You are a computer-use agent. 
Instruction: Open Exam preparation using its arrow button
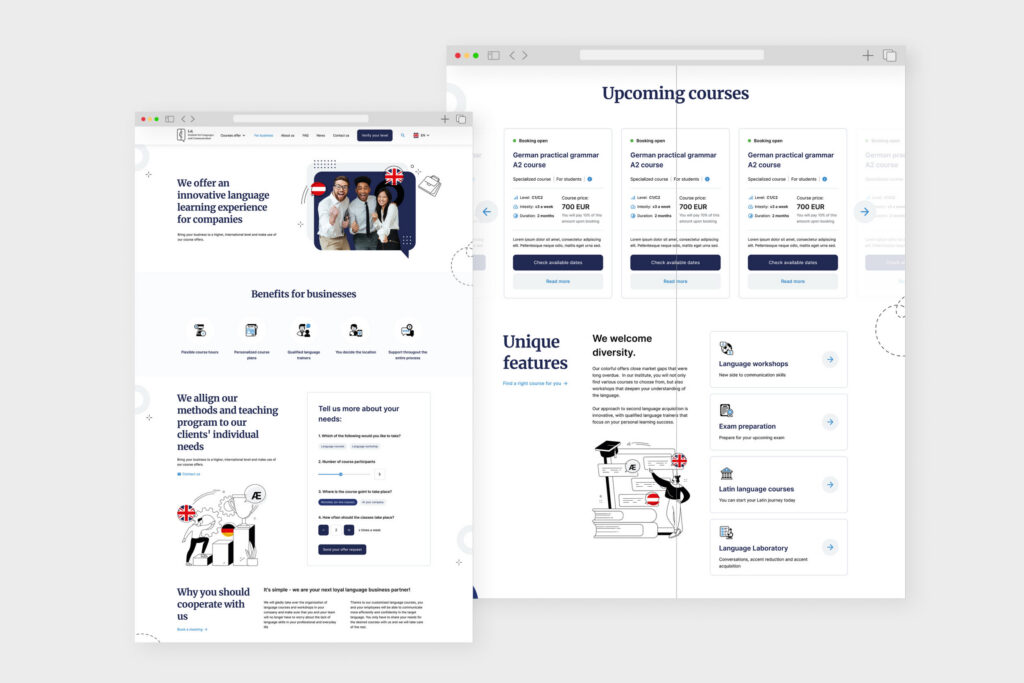click(830, 422)
